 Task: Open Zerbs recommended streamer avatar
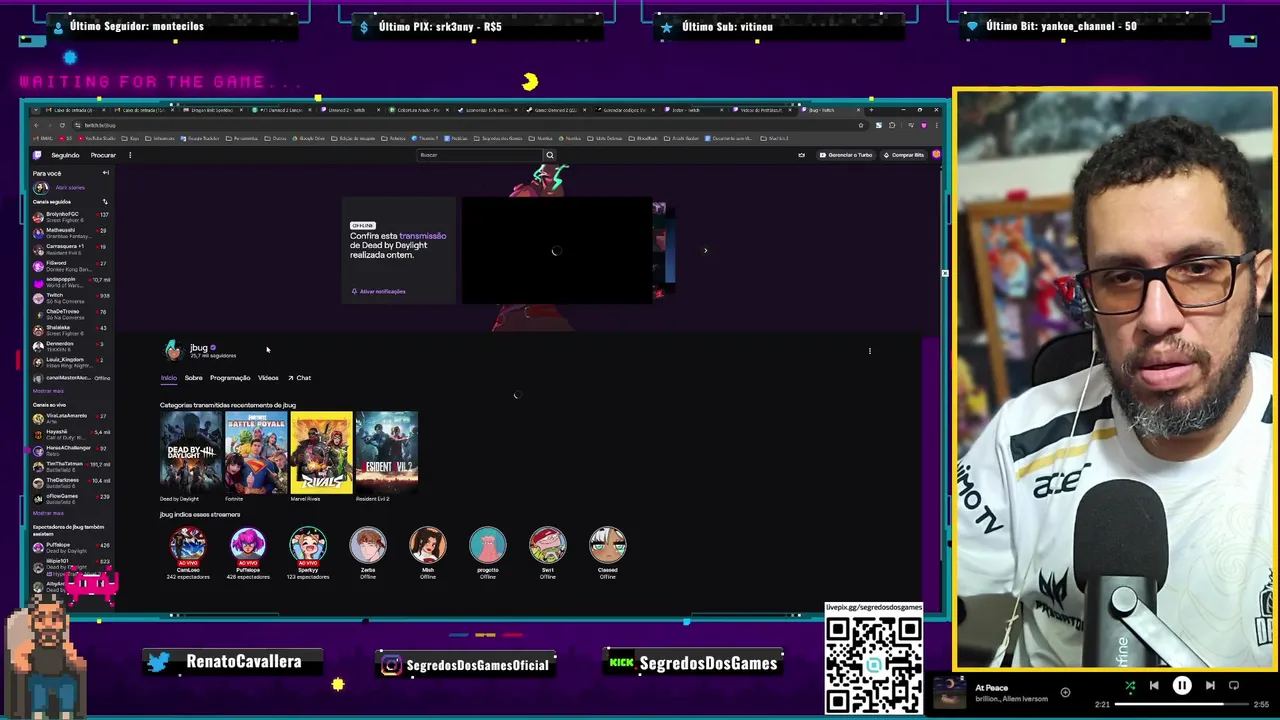coord(368,546)
